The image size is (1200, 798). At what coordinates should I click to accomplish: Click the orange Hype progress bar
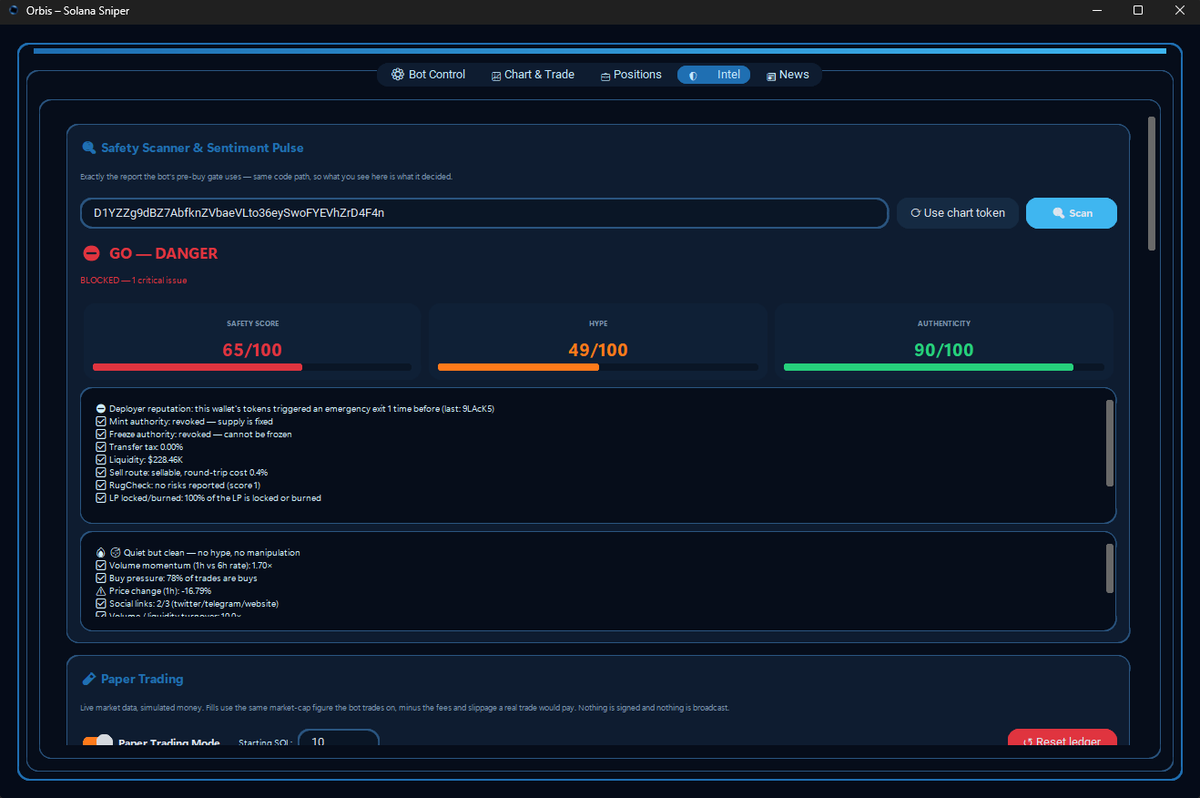[x=597, y=368]
